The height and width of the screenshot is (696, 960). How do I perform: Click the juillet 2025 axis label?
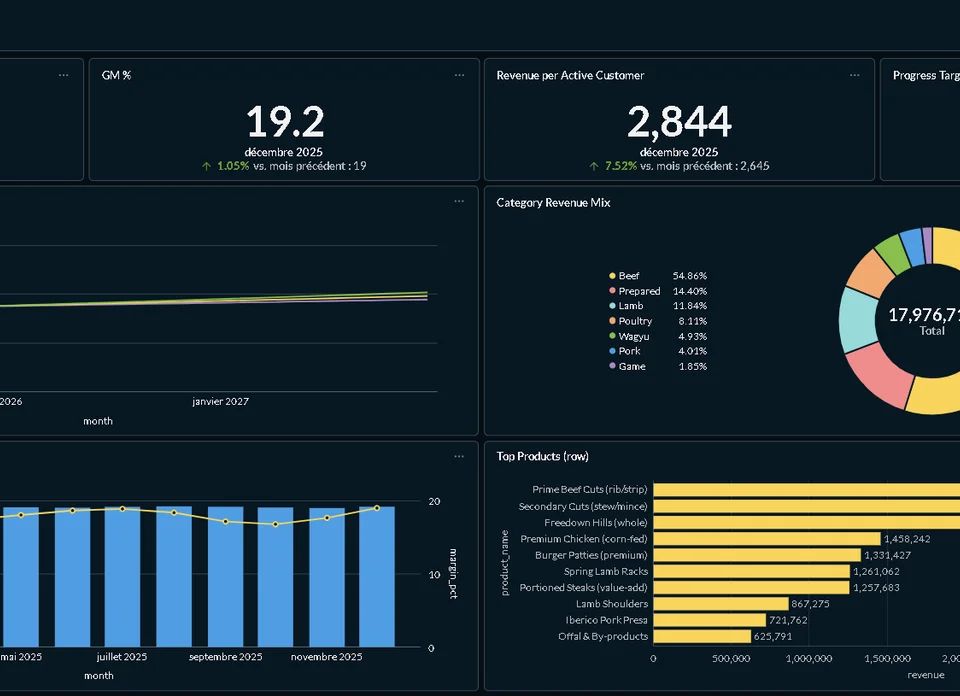pyautogui.click(x=122, y=657)
